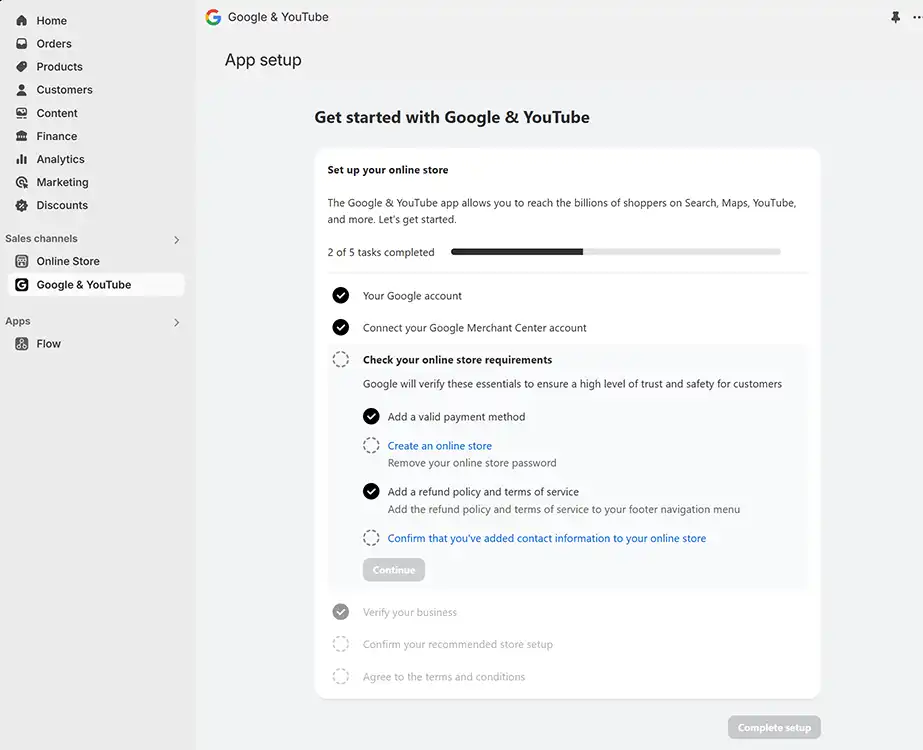Open Home in the sidebar
923x750 pixels.
(51, 21)
